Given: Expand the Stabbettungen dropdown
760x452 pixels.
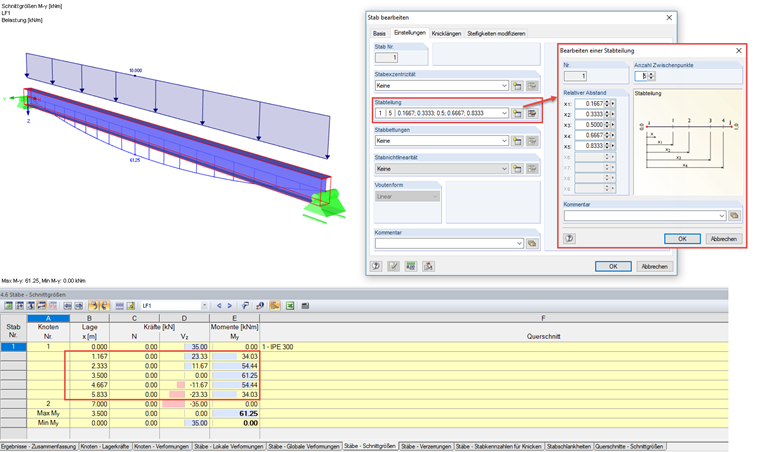Looking at the screenshot, I should (x=504, y=141).
